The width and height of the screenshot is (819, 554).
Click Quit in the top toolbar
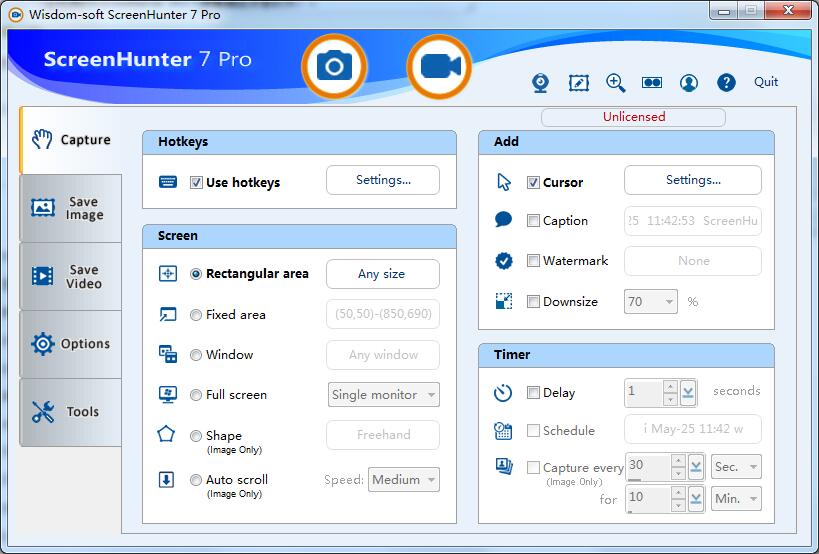coord(766,82)
